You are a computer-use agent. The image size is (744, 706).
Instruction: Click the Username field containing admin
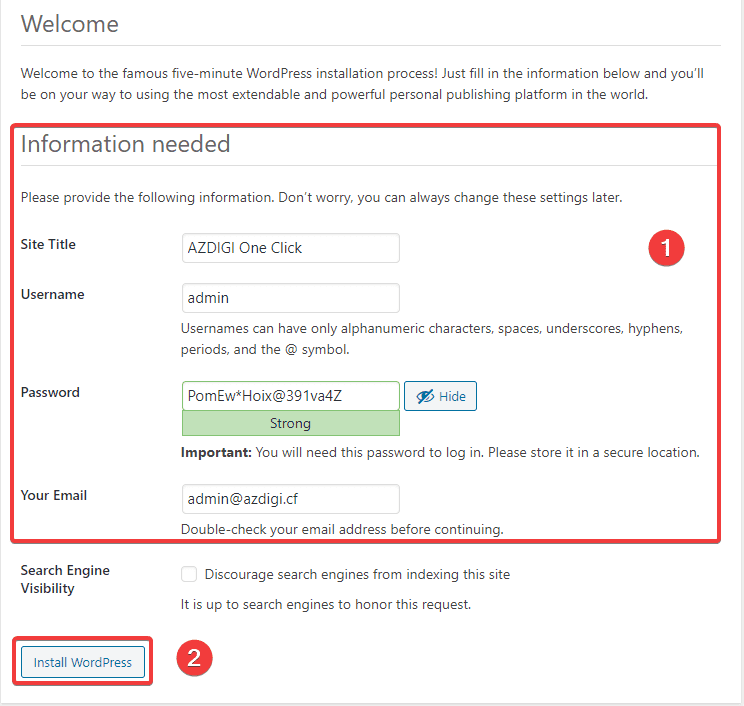click(290, 298)
